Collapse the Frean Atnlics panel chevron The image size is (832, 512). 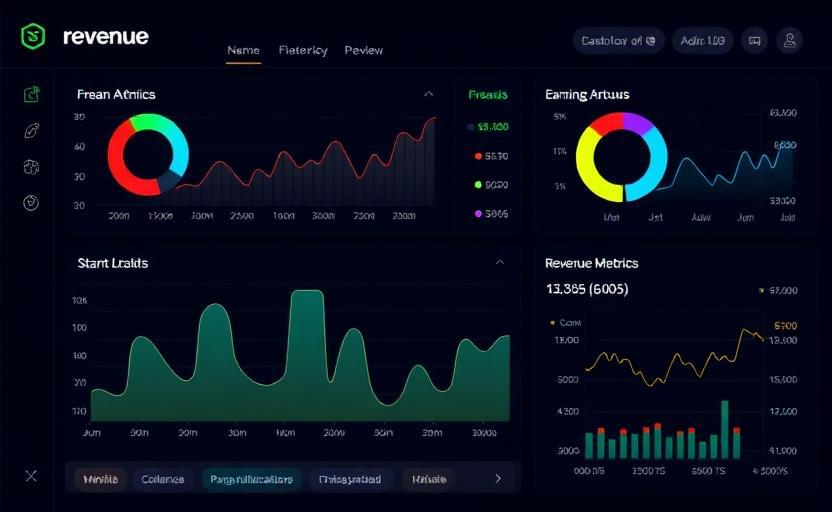pos(429,94)
